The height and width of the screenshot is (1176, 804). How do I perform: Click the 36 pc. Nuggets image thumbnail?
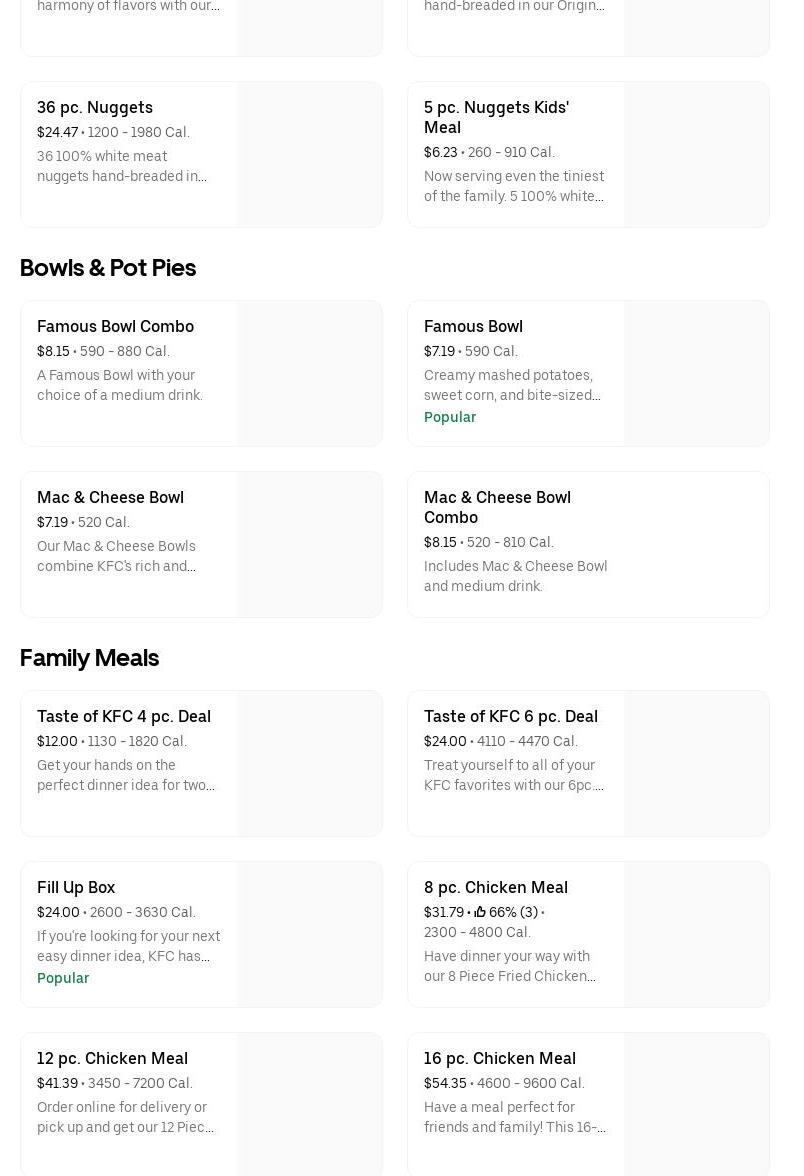click(309, 155)
